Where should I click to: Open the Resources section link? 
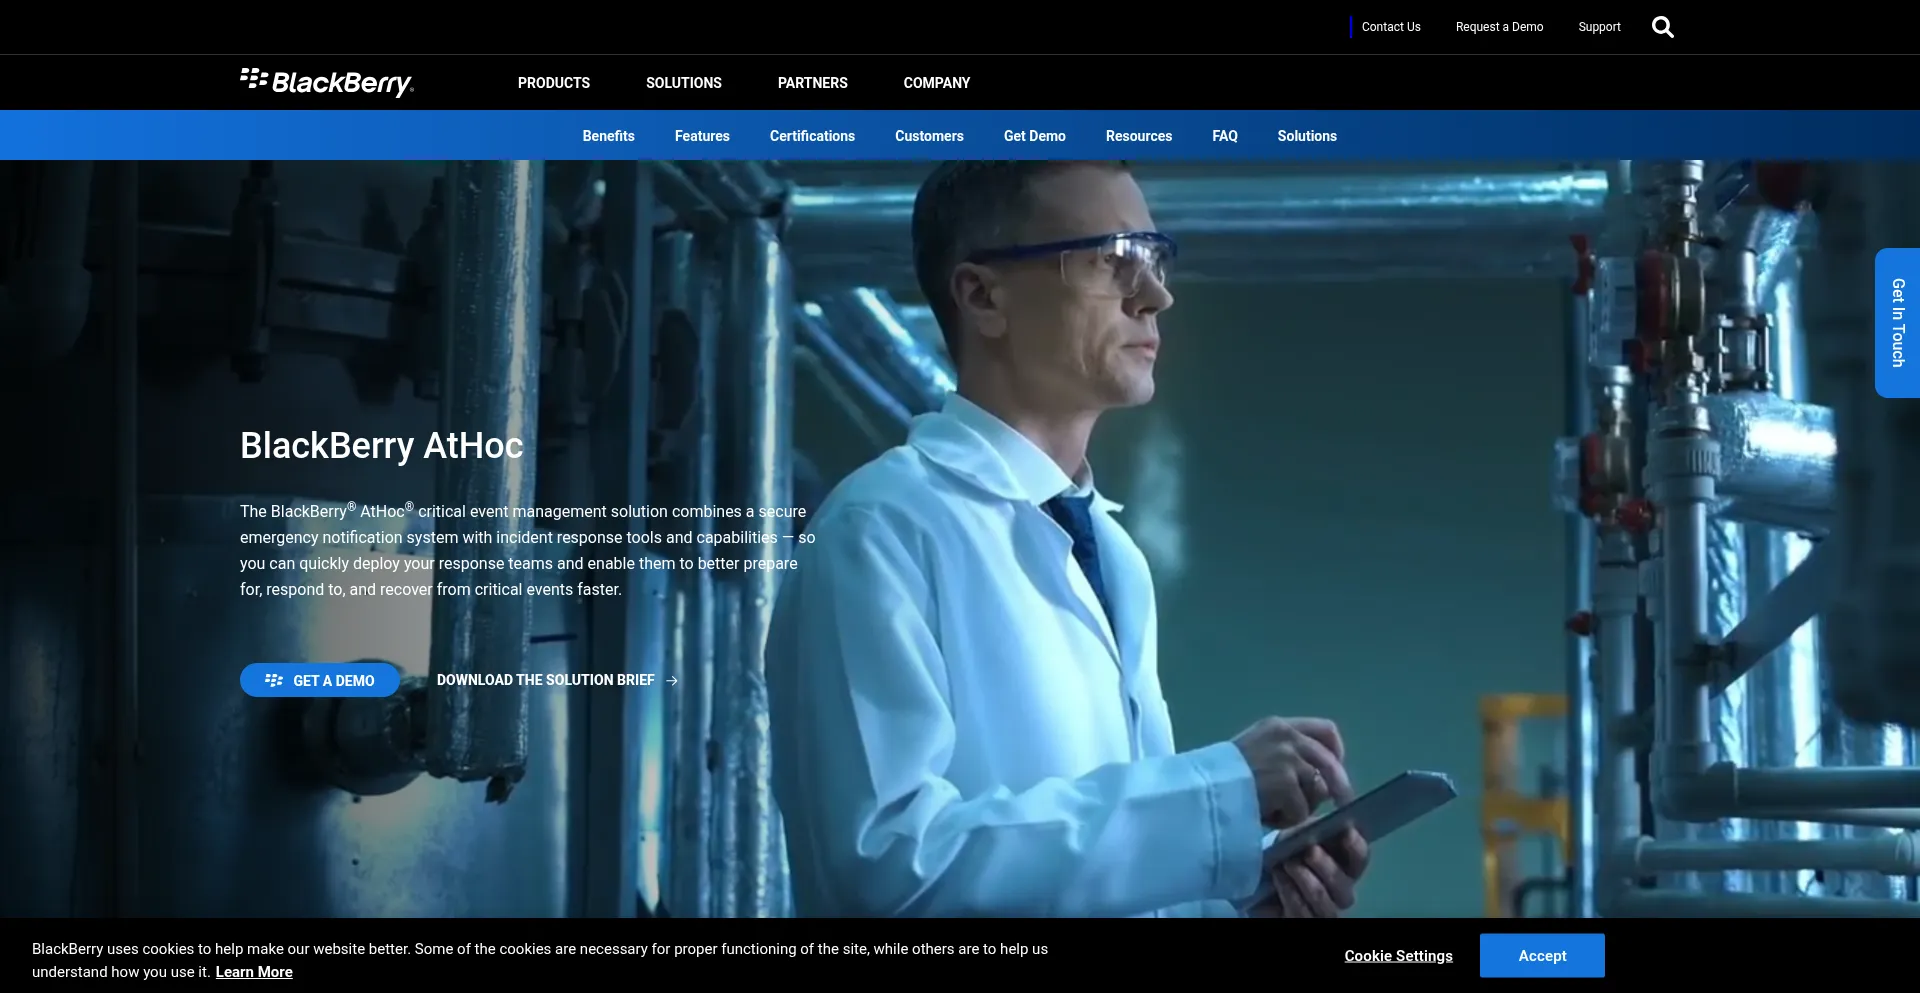(1138, 136)
